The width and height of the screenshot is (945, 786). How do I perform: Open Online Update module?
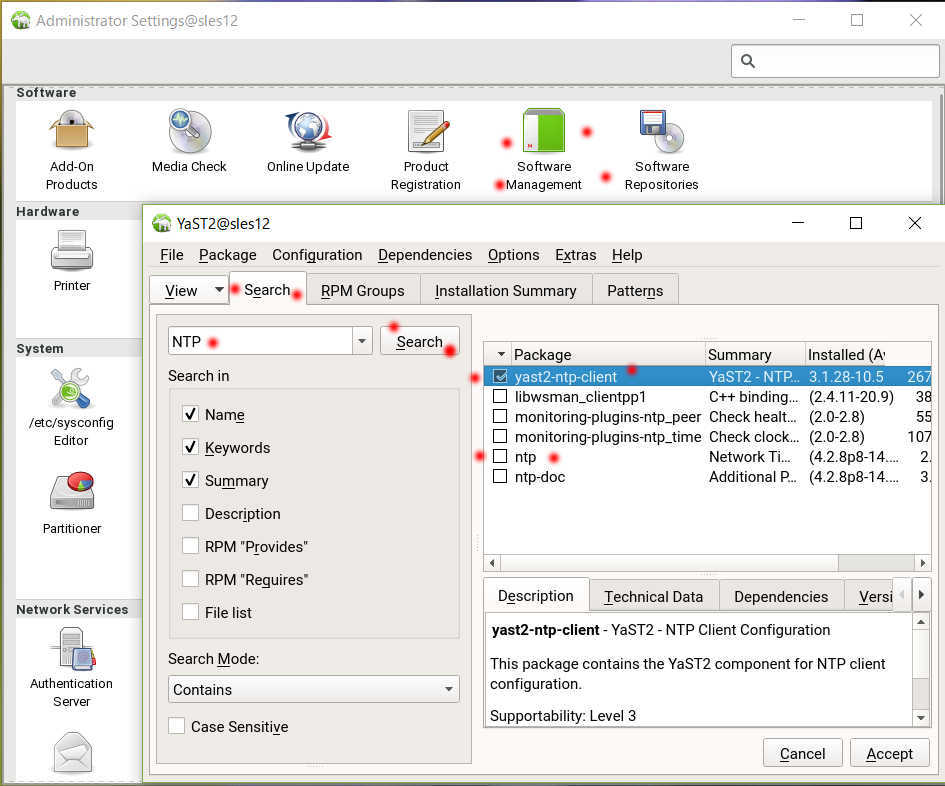308,142
